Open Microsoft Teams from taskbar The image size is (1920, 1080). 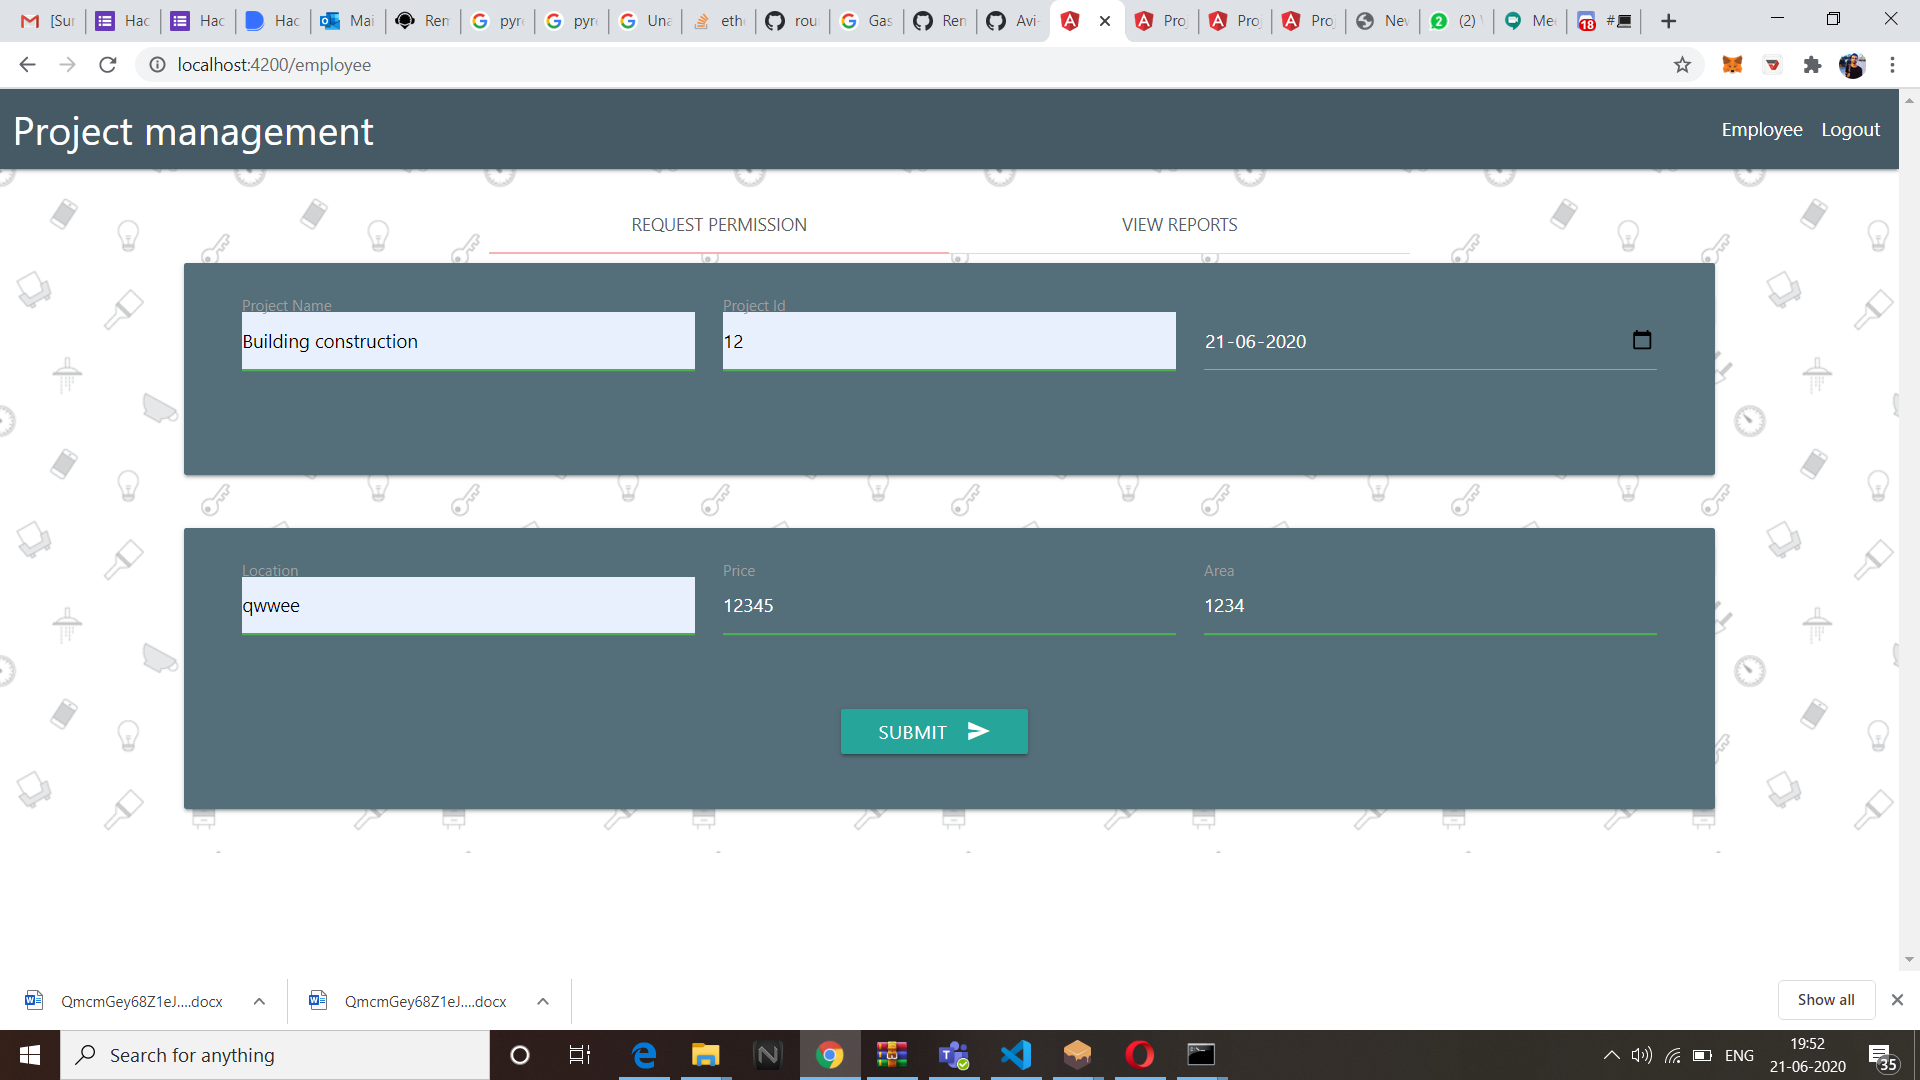click(953, 1055)
